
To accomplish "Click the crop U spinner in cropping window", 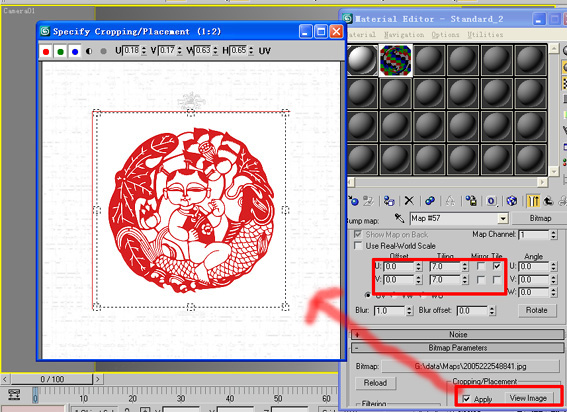I will coord(144,51).
